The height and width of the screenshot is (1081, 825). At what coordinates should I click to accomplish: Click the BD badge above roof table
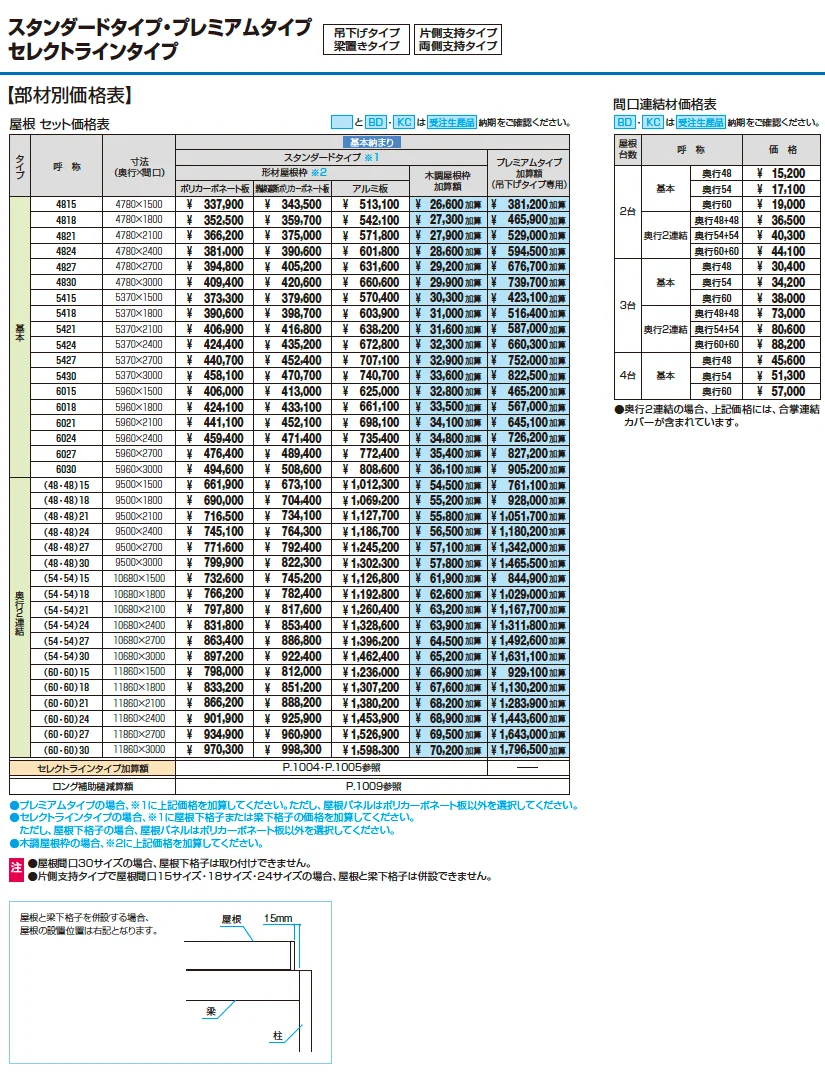coord(376,122)
